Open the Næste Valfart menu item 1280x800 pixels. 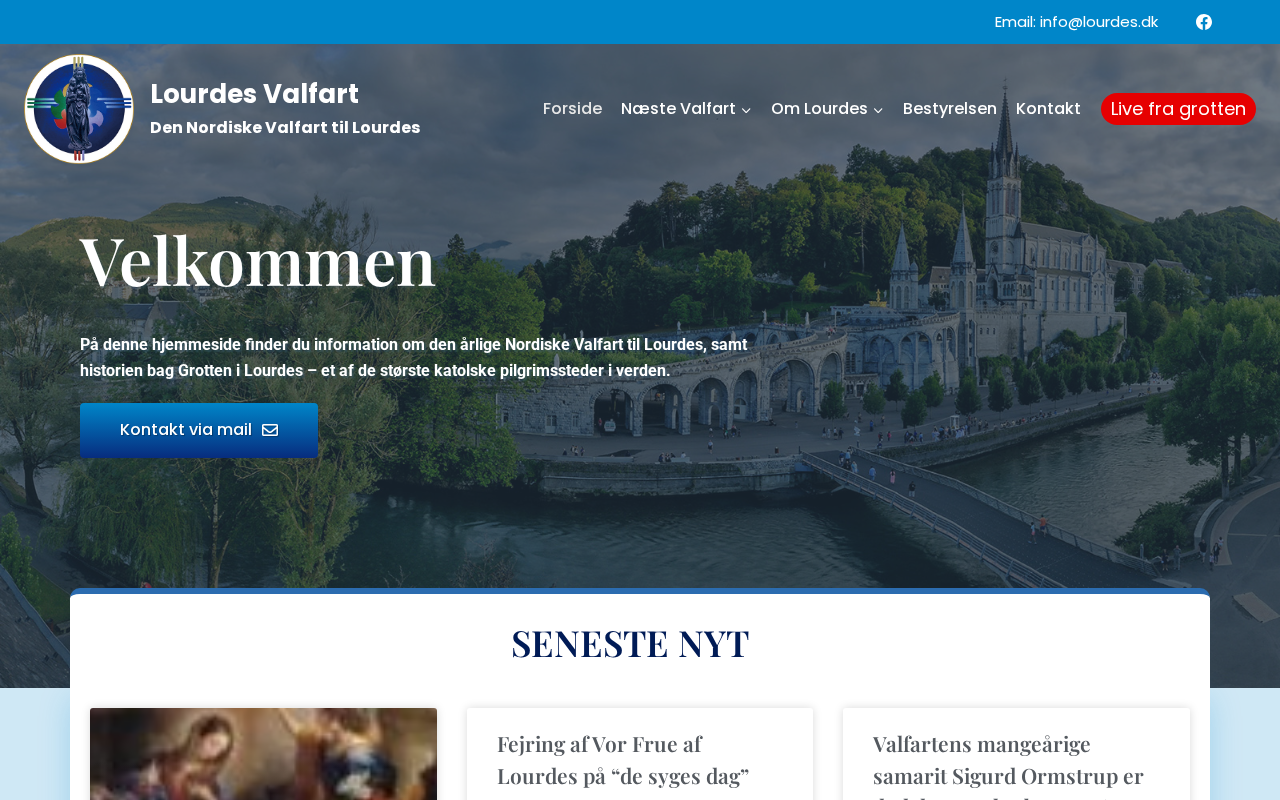[678, 109]
